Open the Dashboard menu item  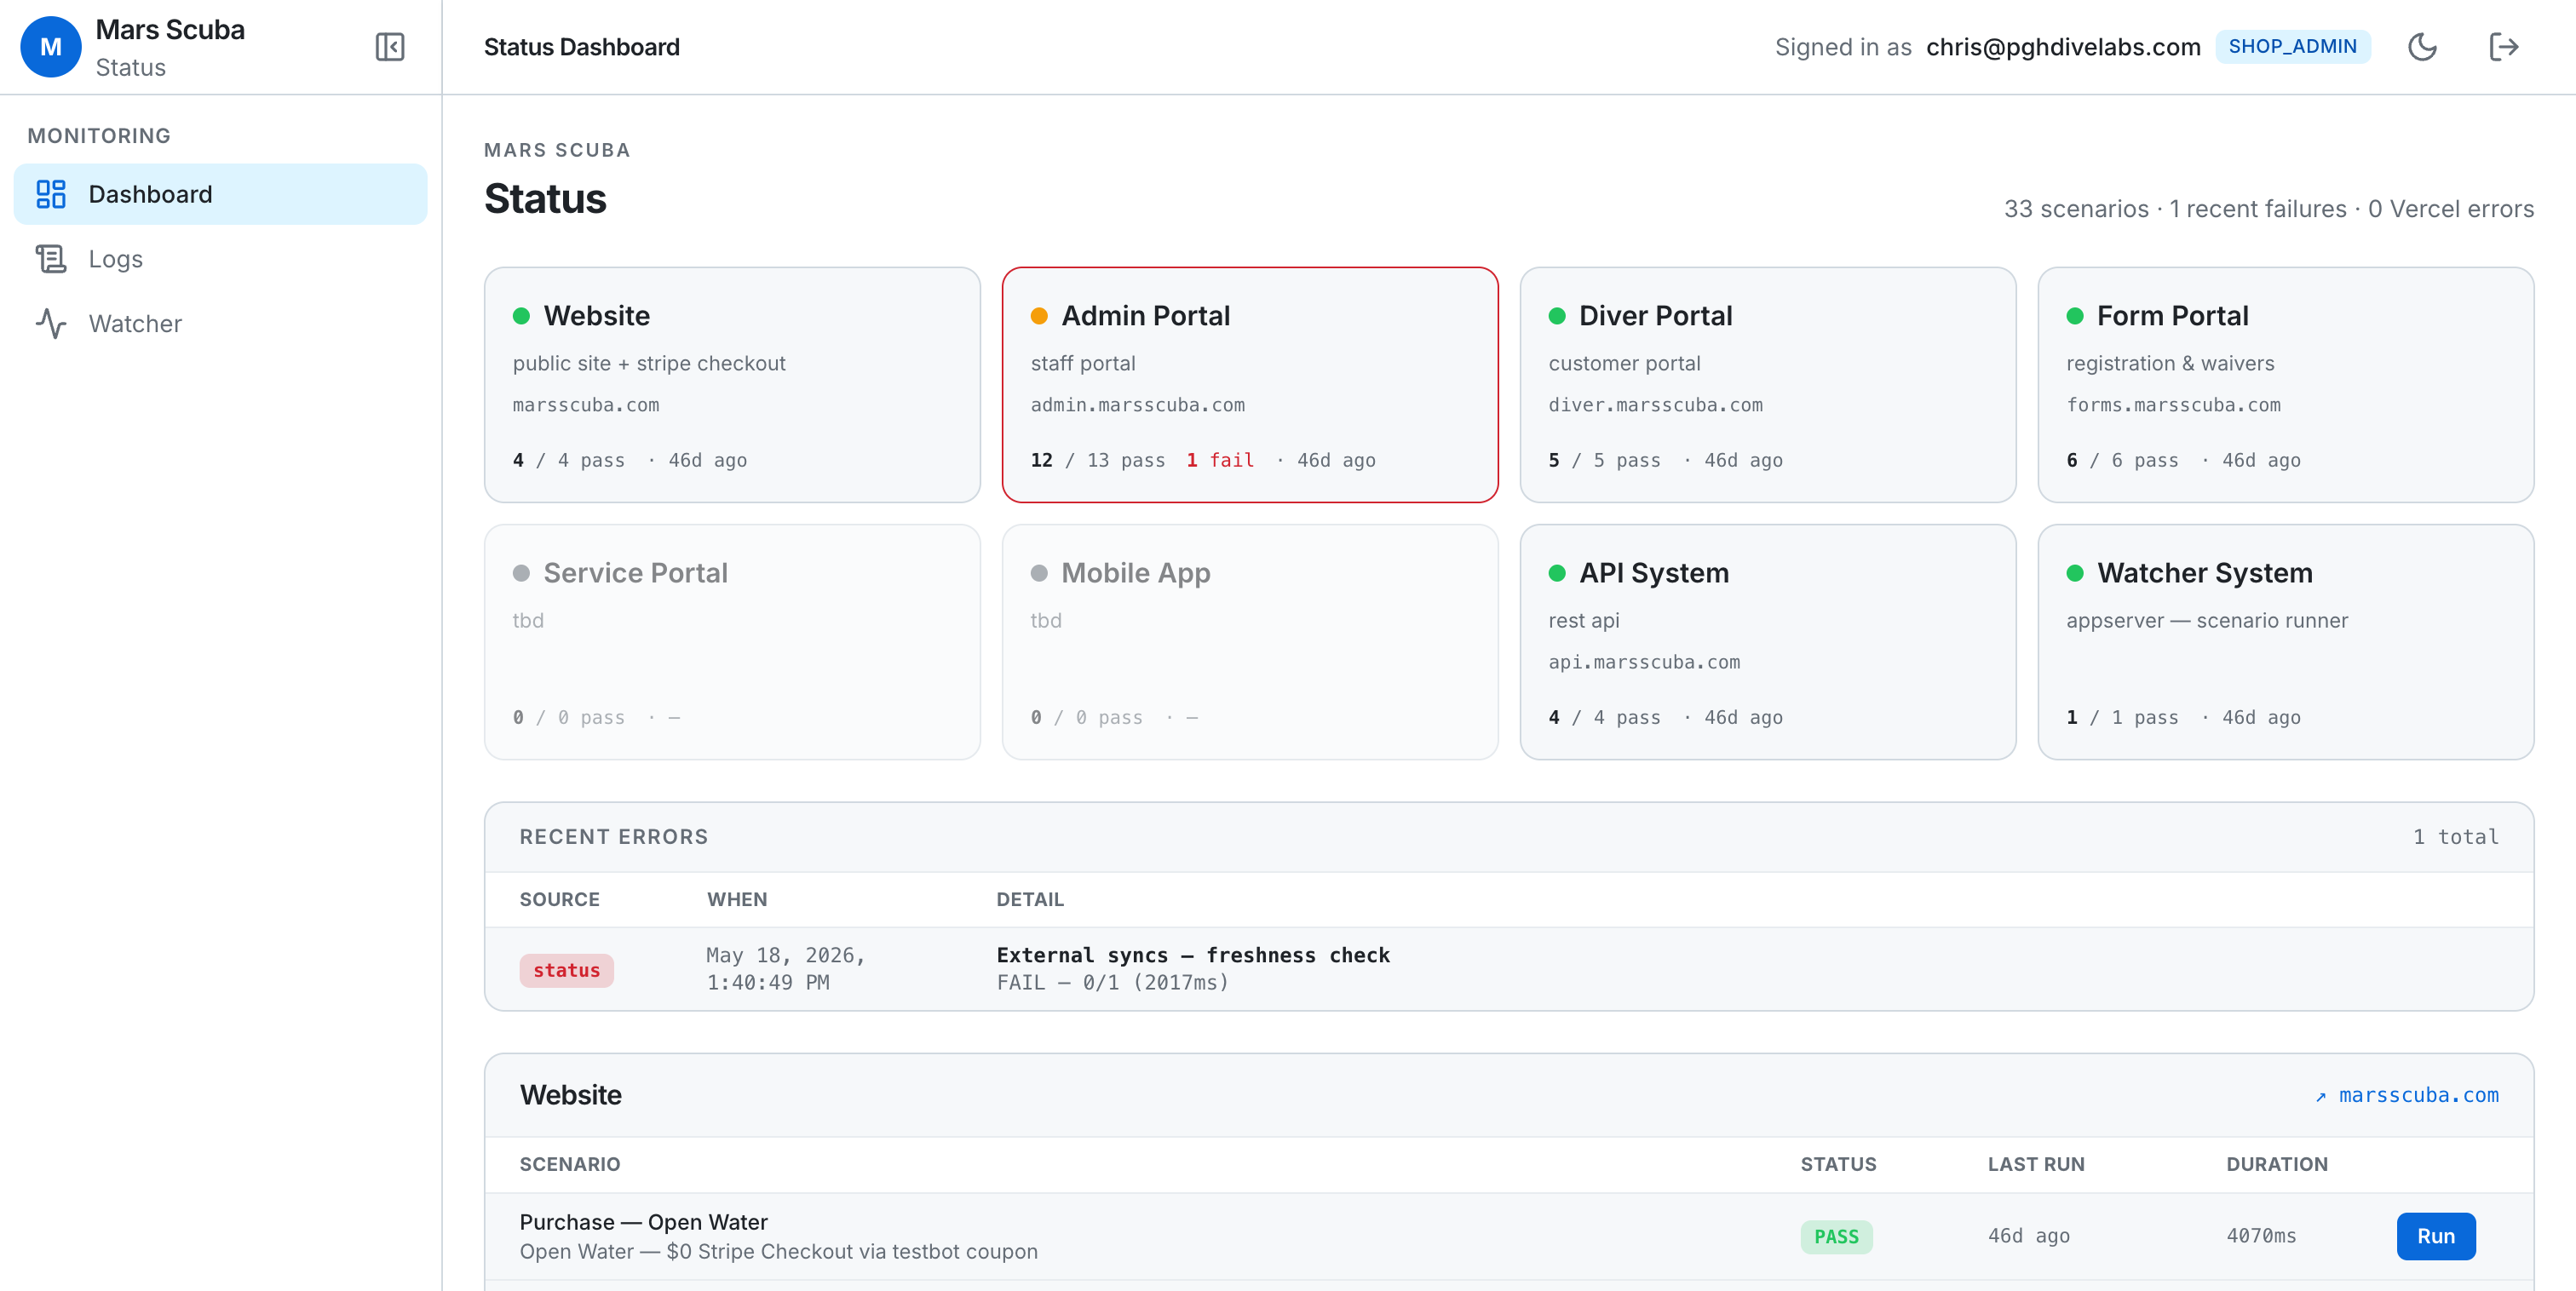(x=220, y=194)
